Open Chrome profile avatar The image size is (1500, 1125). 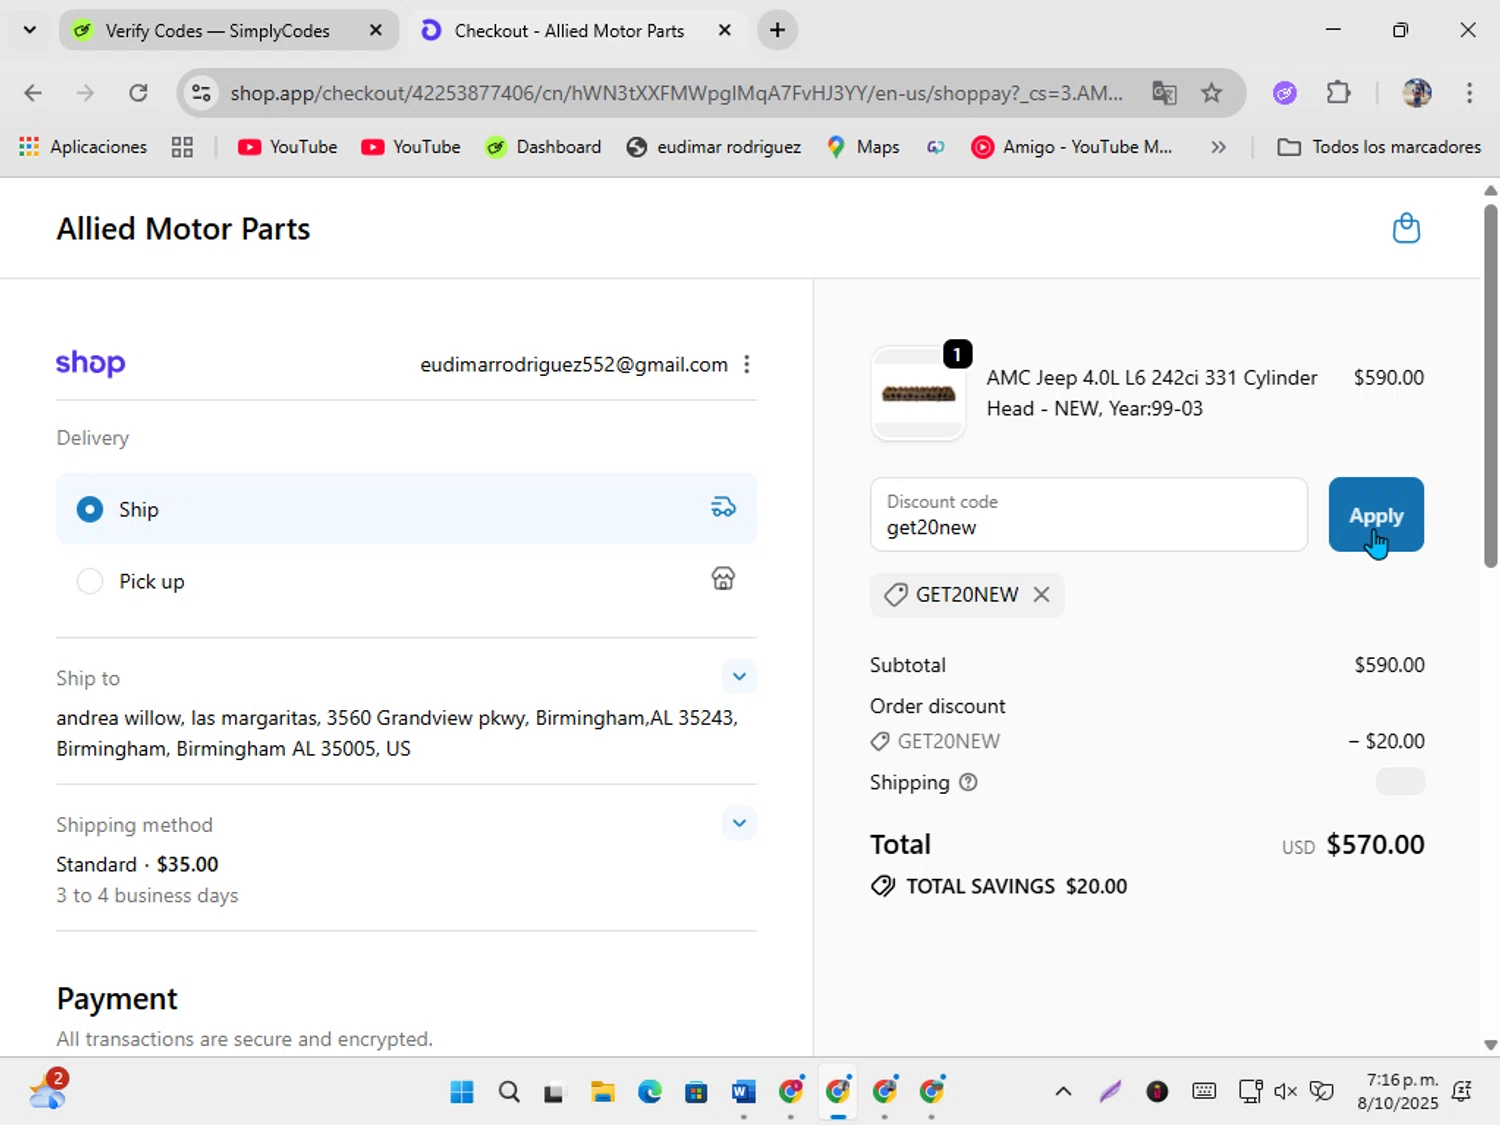click(1417, 93)
